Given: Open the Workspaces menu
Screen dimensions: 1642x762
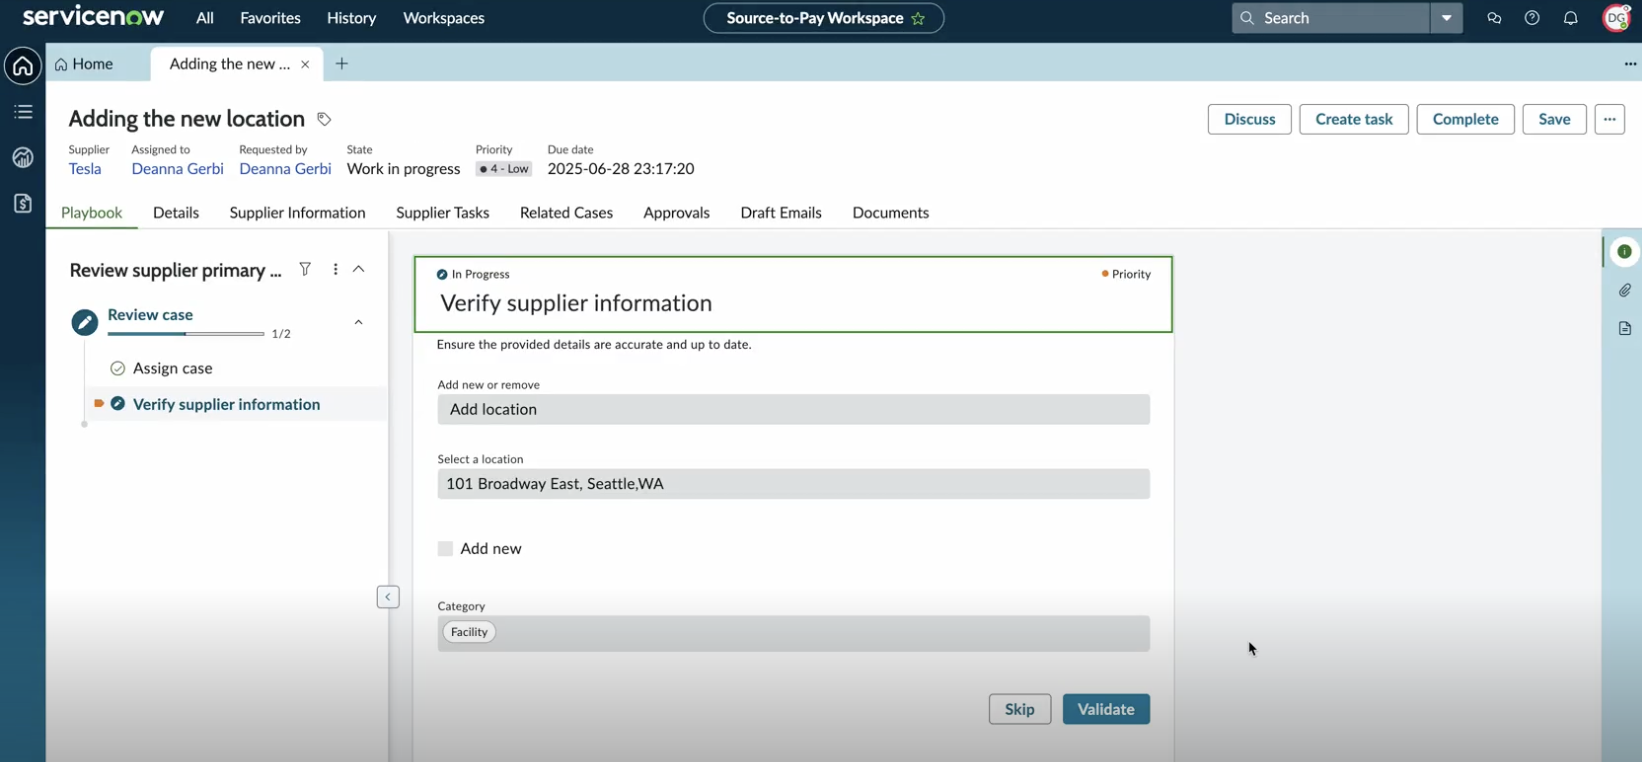Looking at the screenshot, I should click(x=444, y=18).
